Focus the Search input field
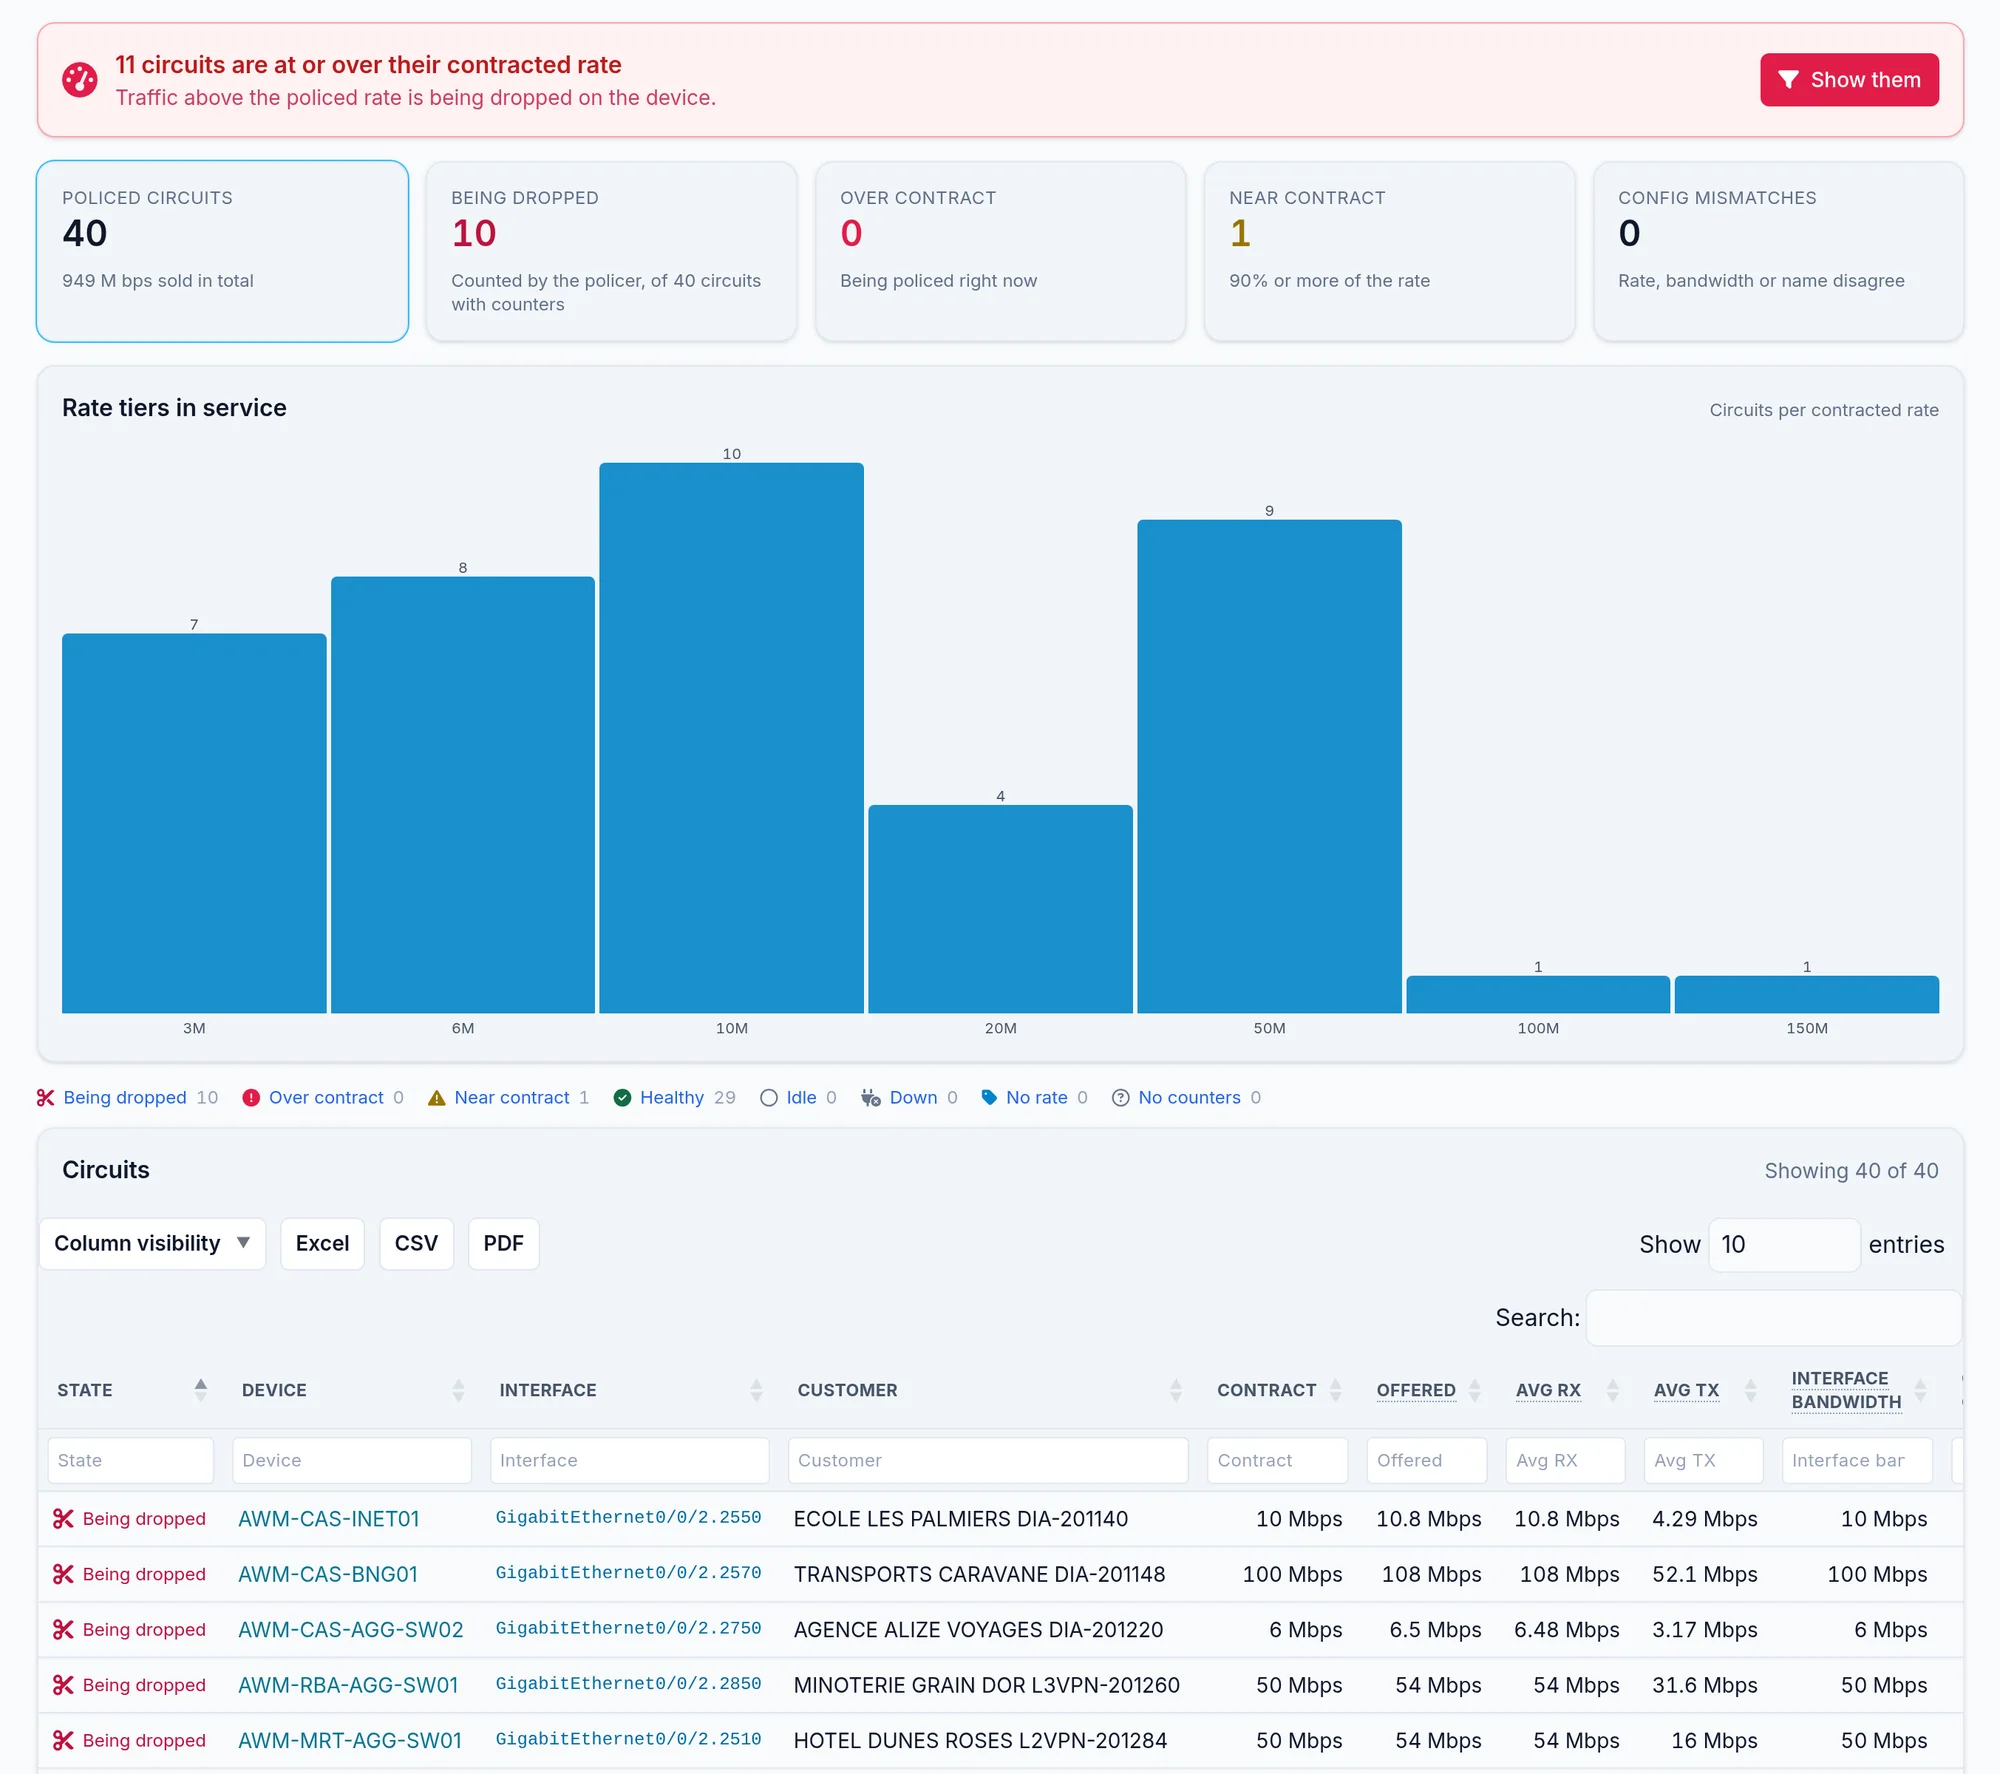 tap(1773, 1318)
